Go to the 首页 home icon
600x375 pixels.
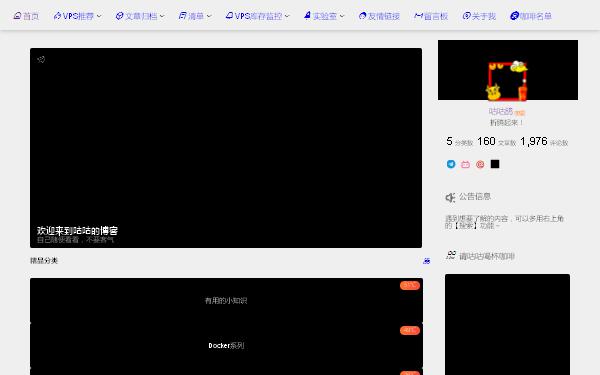17,16
